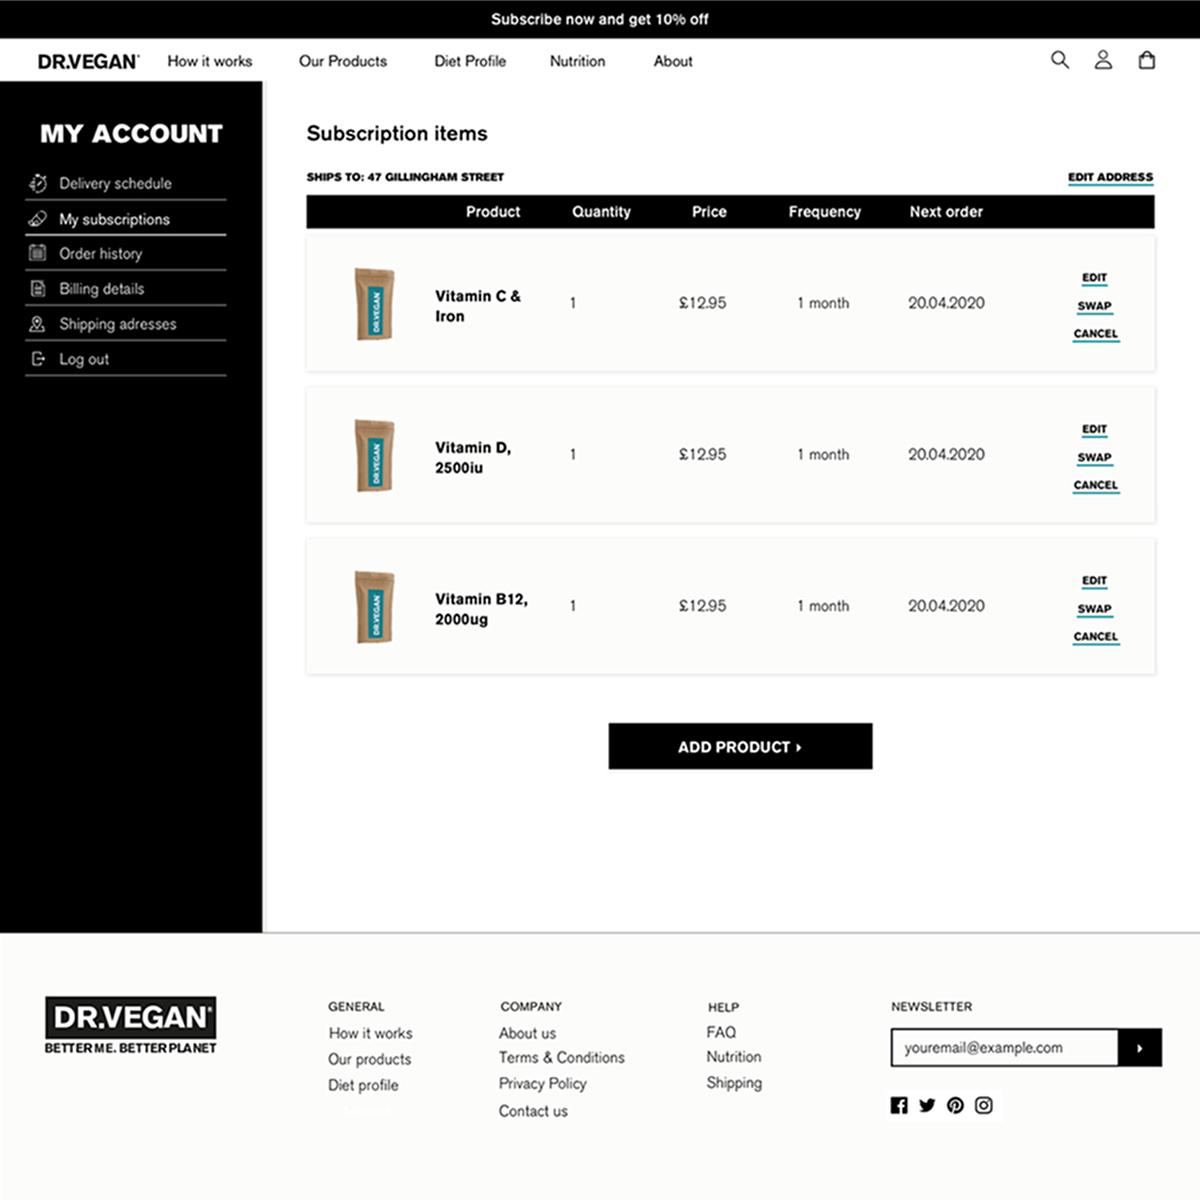Visit the Instagram icon in footer

point(984,1105)
